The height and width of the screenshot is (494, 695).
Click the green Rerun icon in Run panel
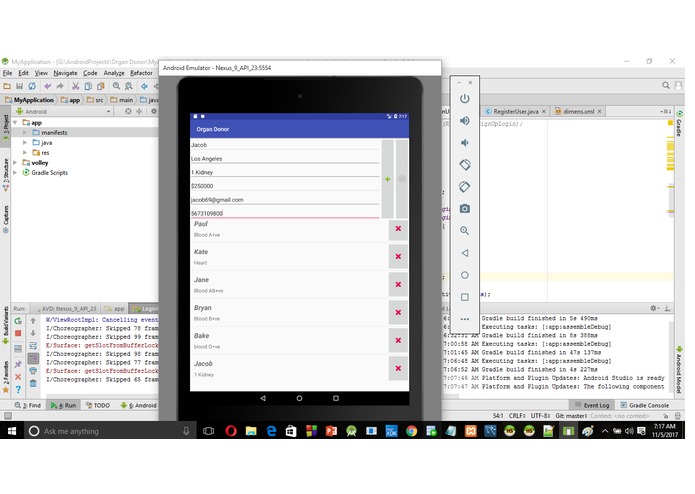click(x=18, y=320)
